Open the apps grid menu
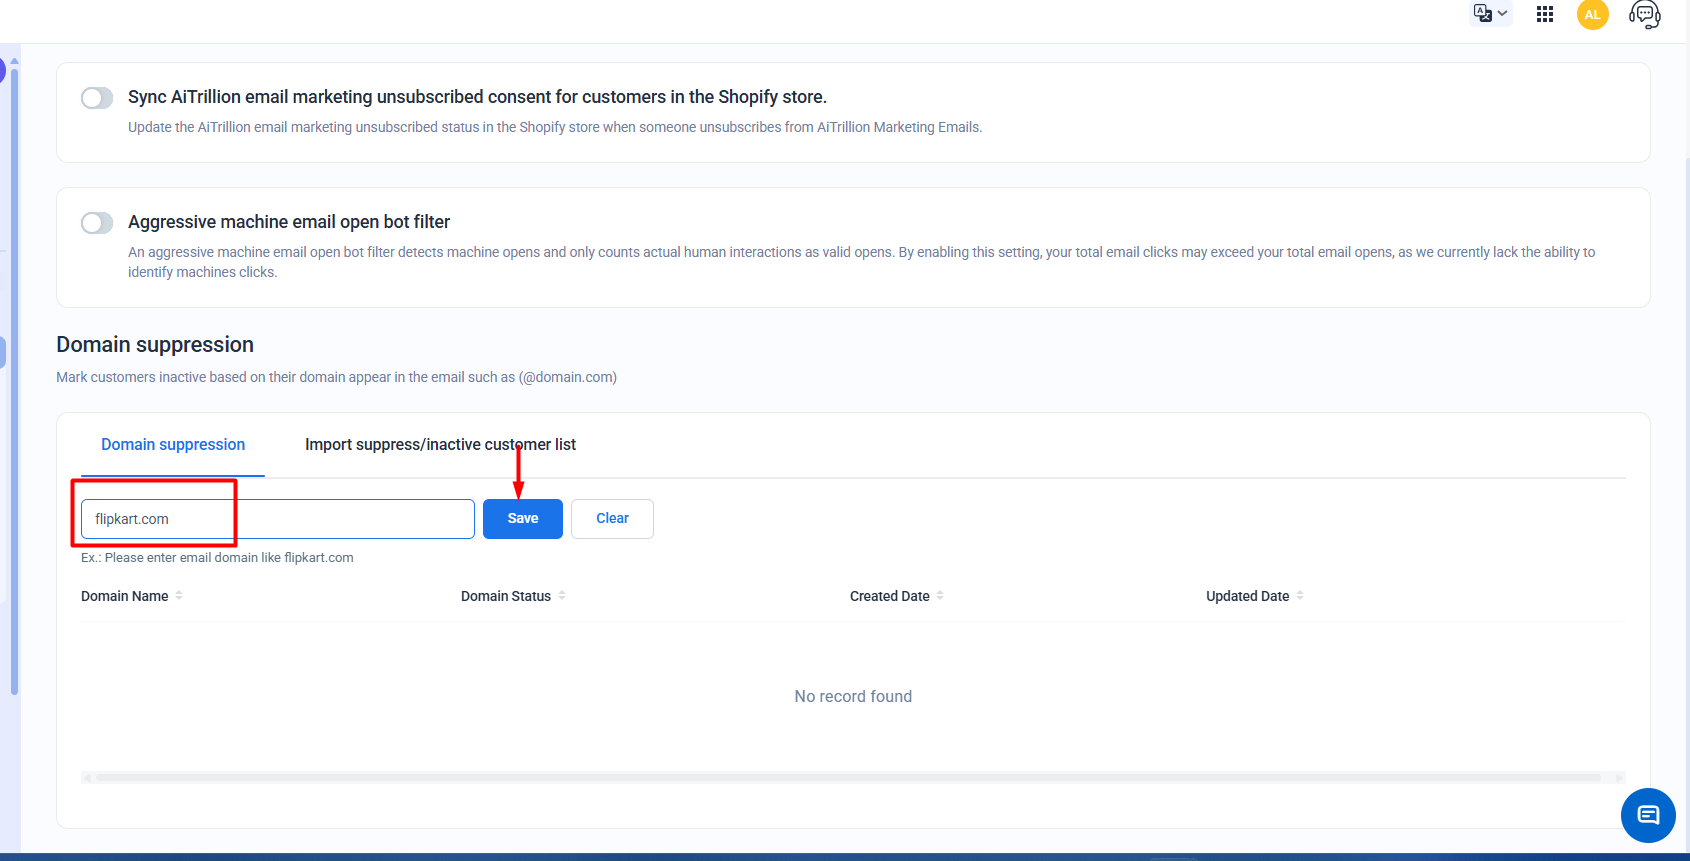Screen dimensions: 1690x861 [1545, 14]
